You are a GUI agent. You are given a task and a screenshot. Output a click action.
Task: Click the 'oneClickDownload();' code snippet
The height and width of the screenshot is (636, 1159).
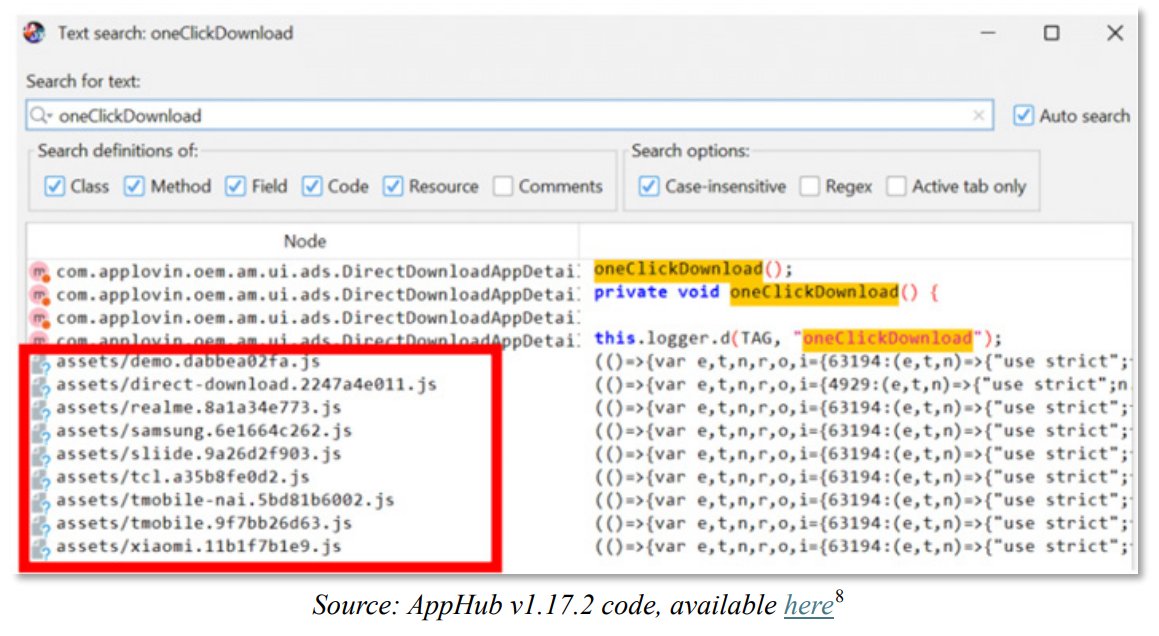coord(693,269)
